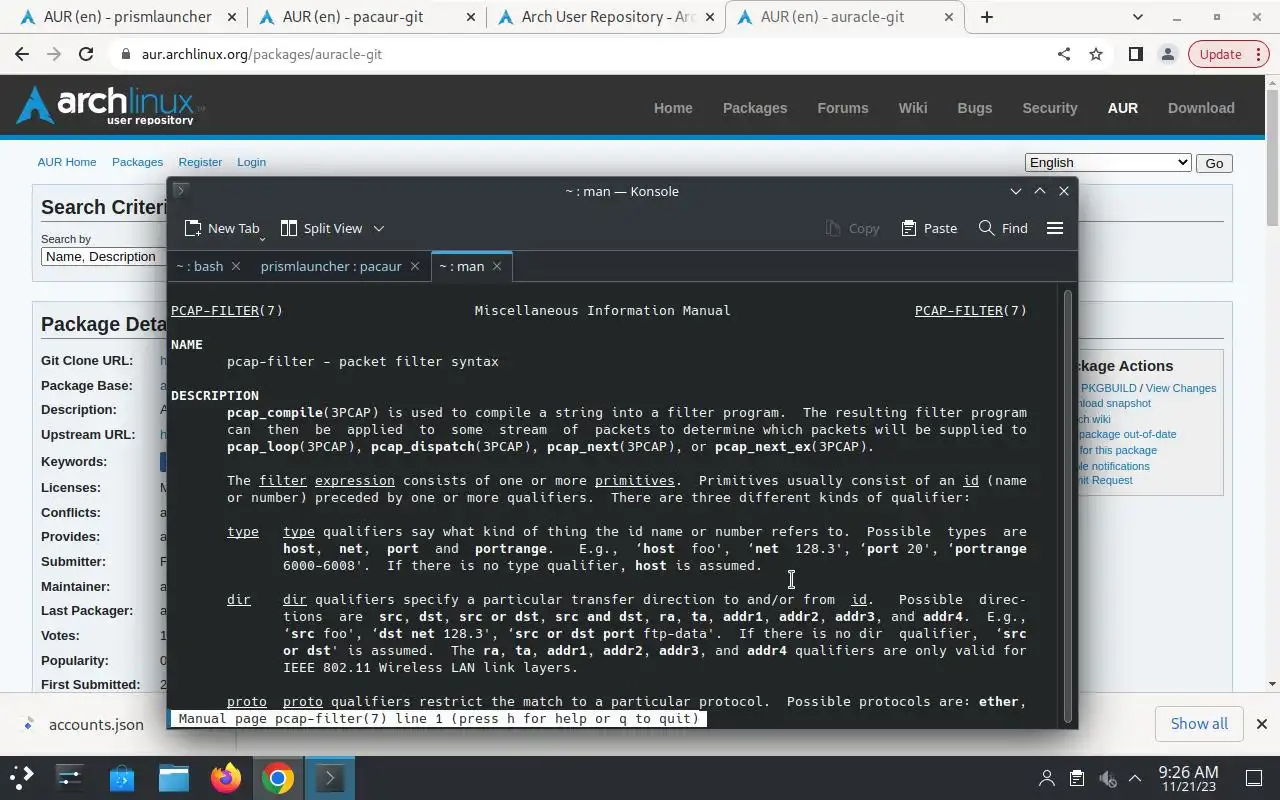Open a new browser tab
Image resolution: width=1280 pixels, height=800 pixels.
(987, 17)
